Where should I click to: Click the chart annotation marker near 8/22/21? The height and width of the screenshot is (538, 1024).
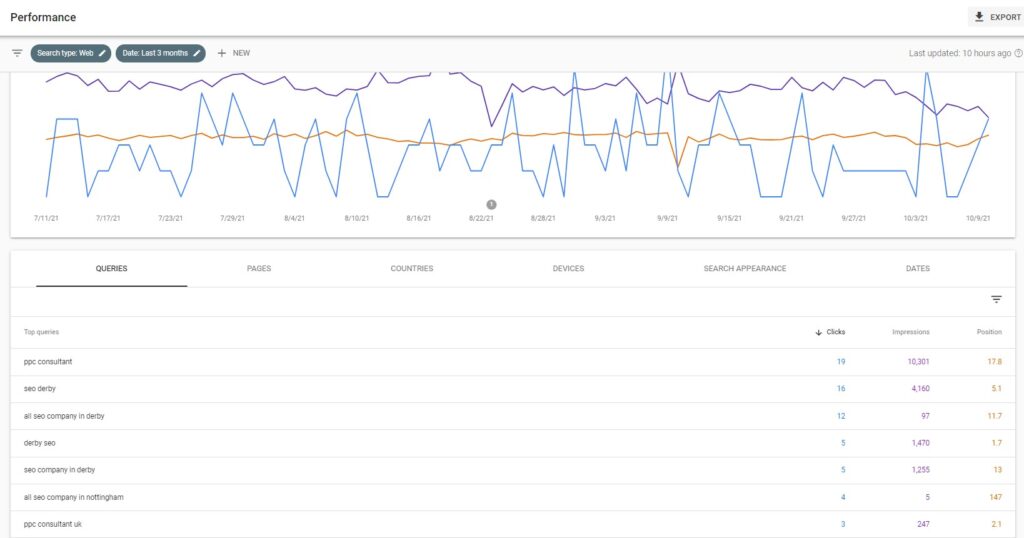[x=491, y=204]
